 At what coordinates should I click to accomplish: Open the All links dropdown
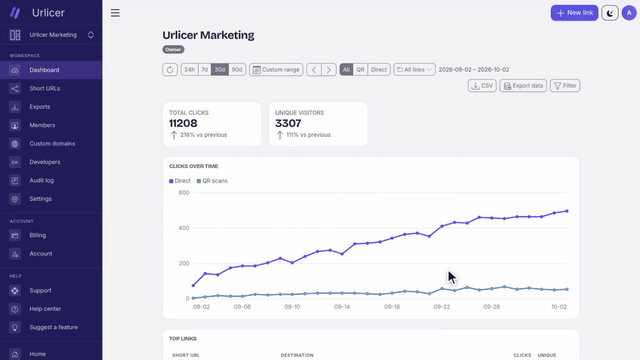click(414, 70)
